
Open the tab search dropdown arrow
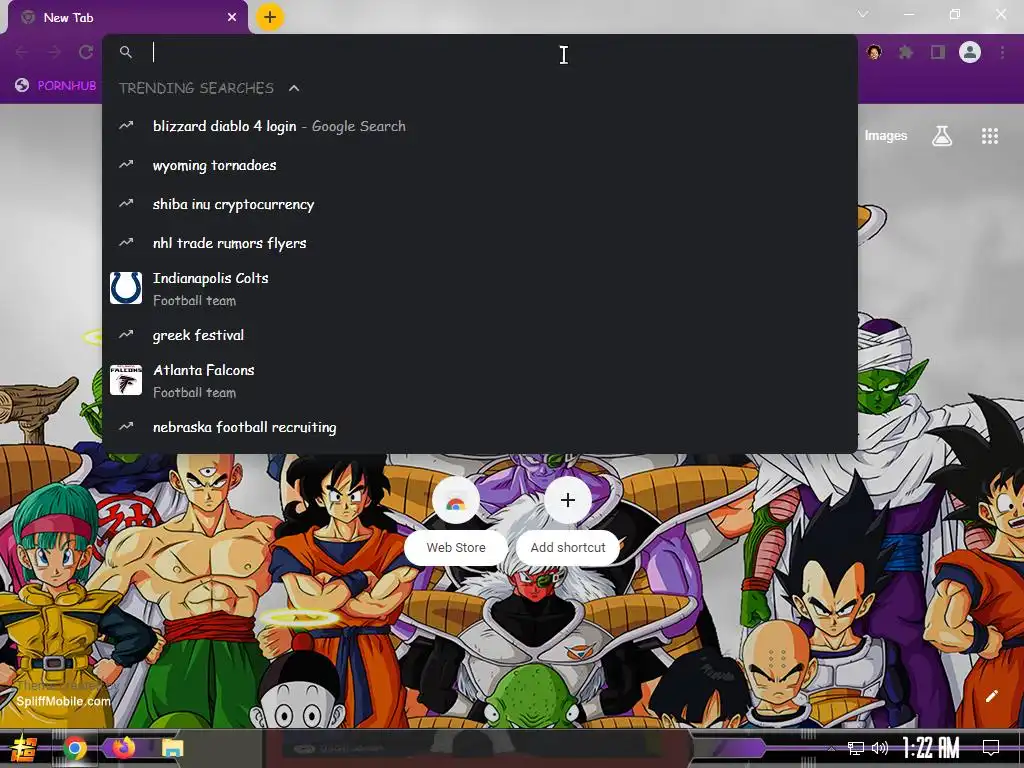pos(863,14)
